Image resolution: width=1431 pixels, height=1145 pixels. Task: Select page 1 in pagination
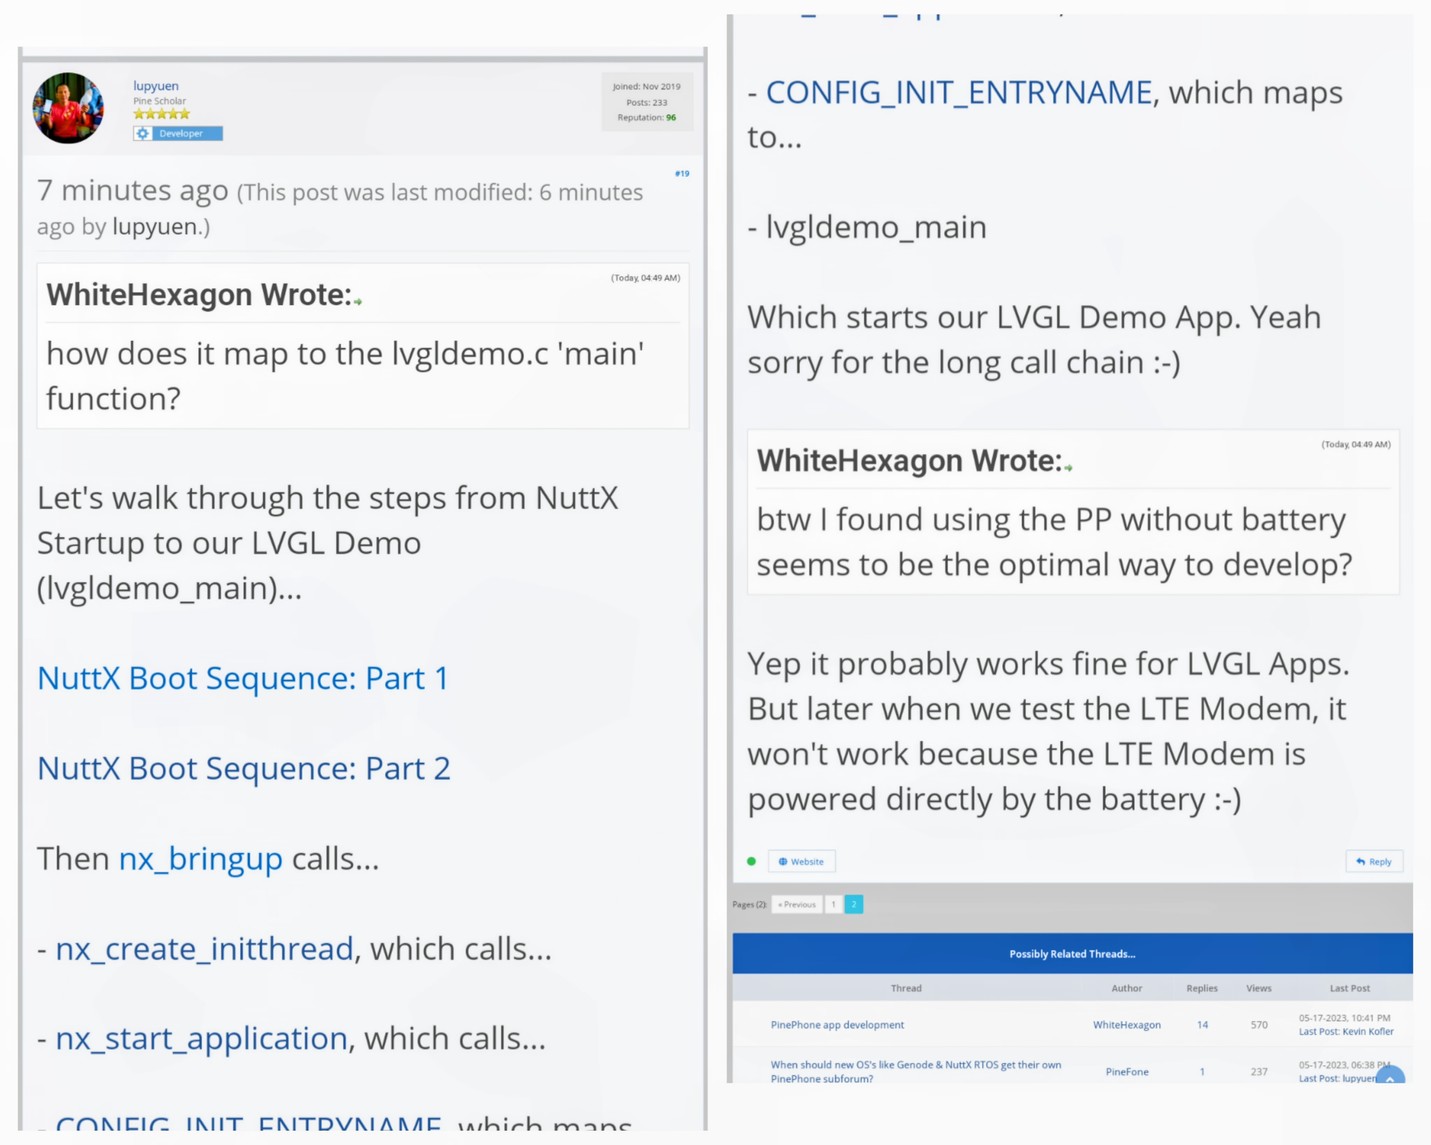pos(833,904)
